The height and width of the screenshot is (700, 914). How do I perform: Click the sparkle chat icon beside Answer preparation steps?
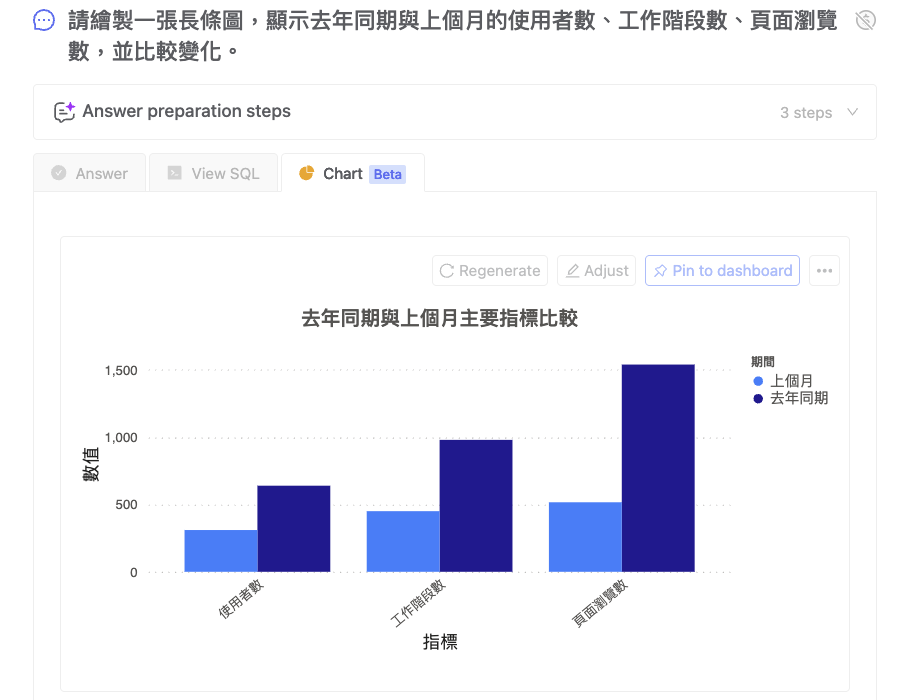(x=65, y=112)
